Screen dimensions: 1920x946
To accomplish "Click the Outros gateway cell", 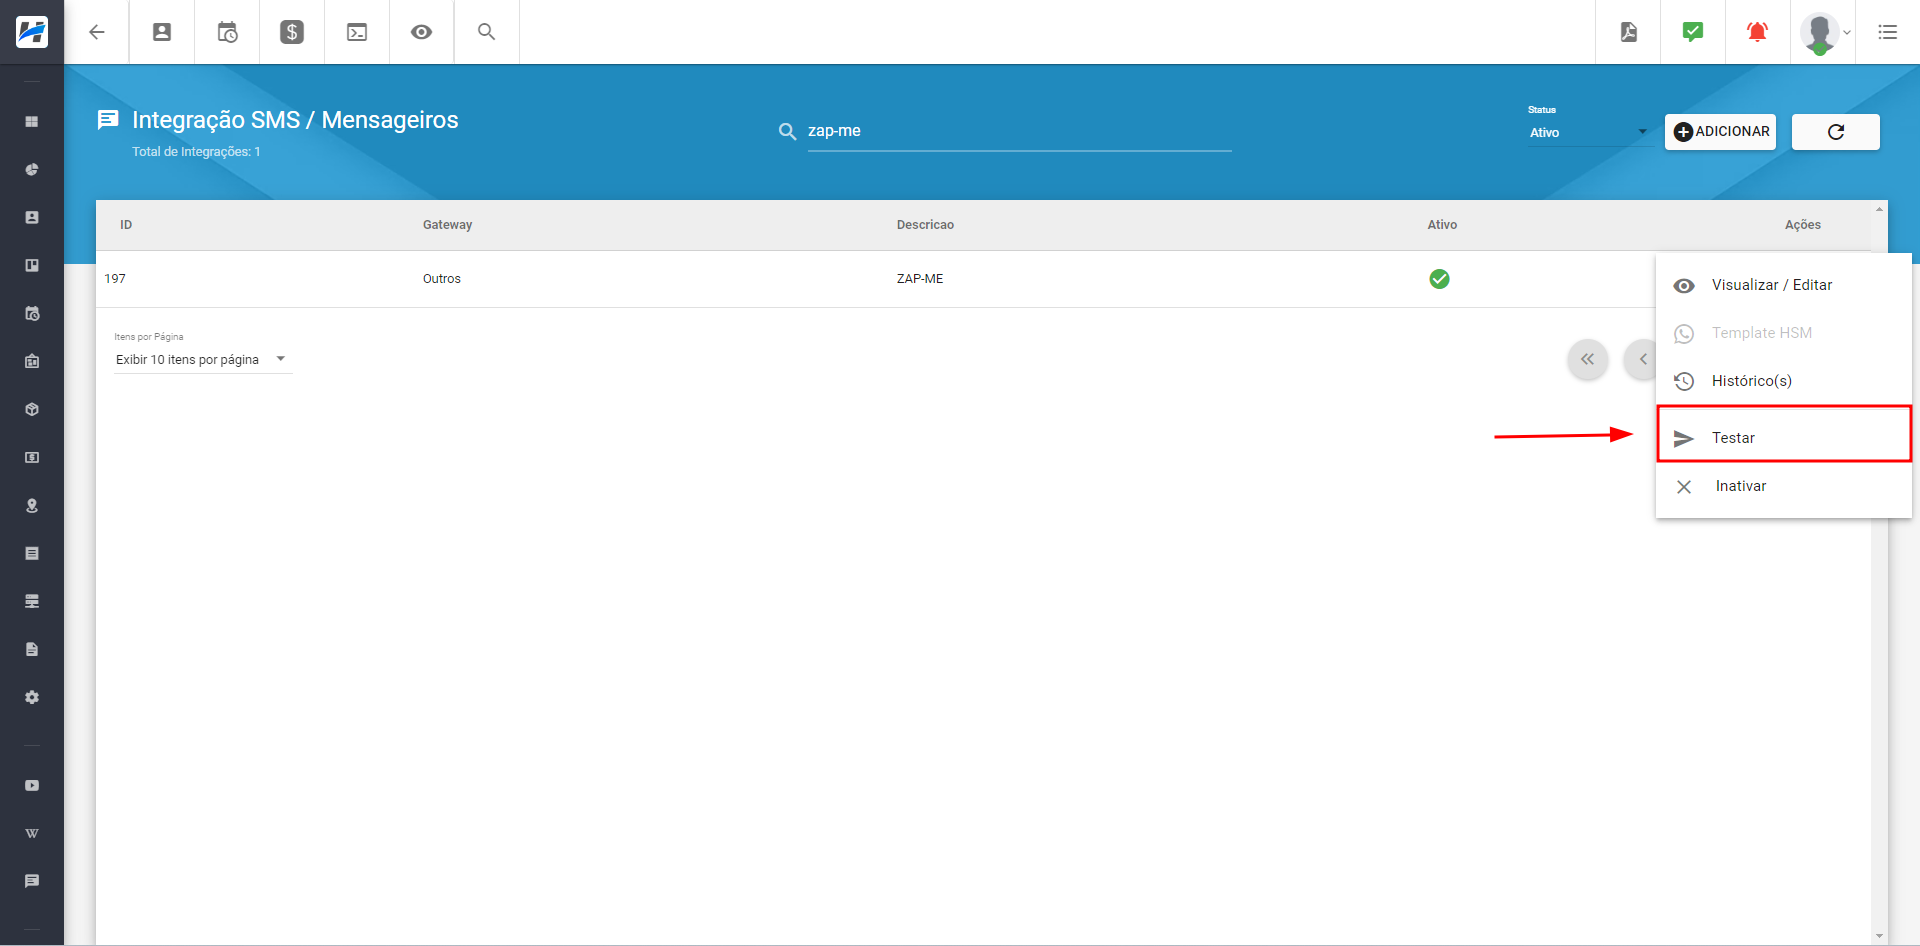I will click(441, 279).
